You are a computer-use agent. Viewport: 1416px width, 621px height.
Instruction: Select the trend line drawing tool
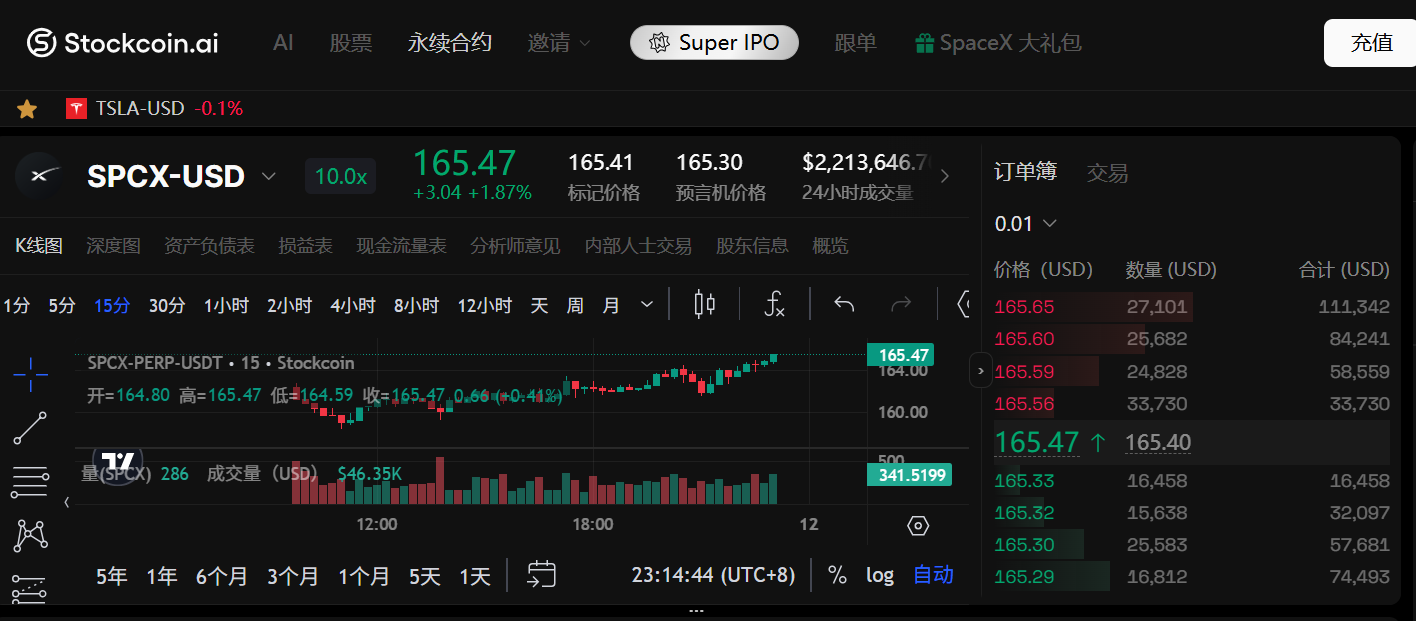pyautogui.click(x=30, y=428)
